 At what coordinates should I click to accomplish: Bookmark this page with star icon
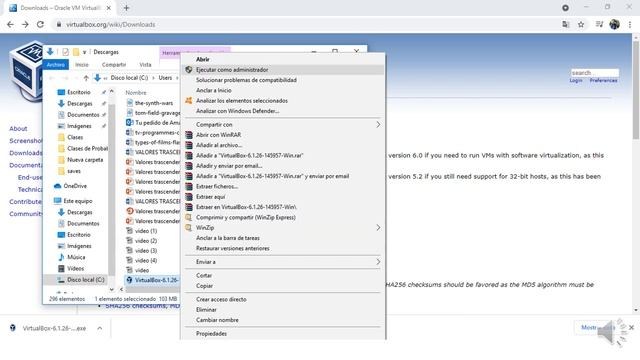click(x=581, y=24)
